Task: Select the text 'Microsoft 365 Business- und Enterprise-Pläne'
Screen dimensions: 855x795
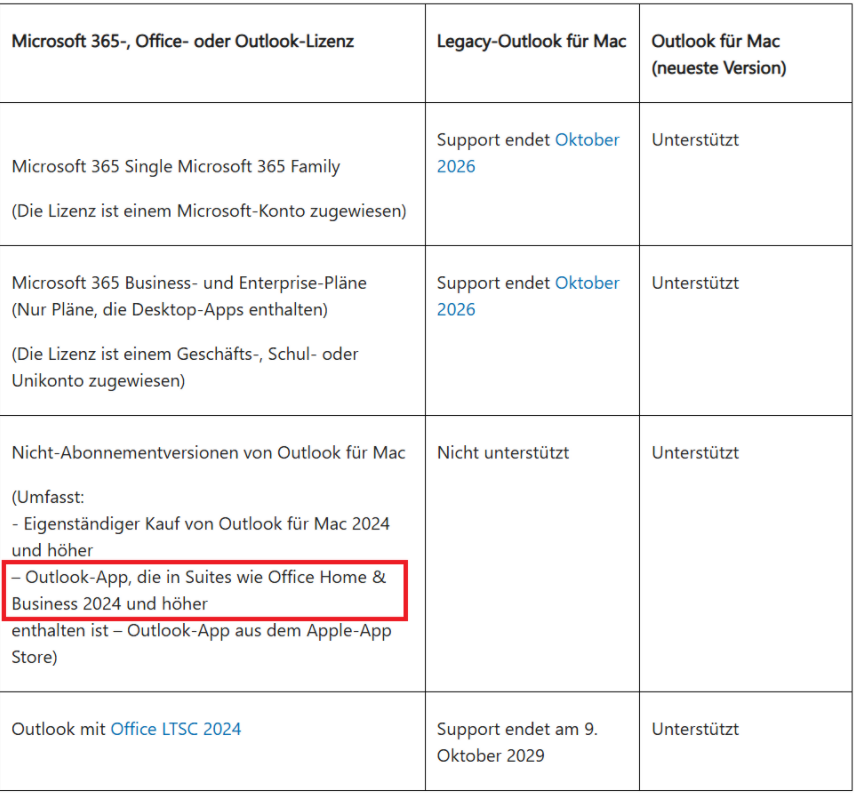Action: [189, 283]
